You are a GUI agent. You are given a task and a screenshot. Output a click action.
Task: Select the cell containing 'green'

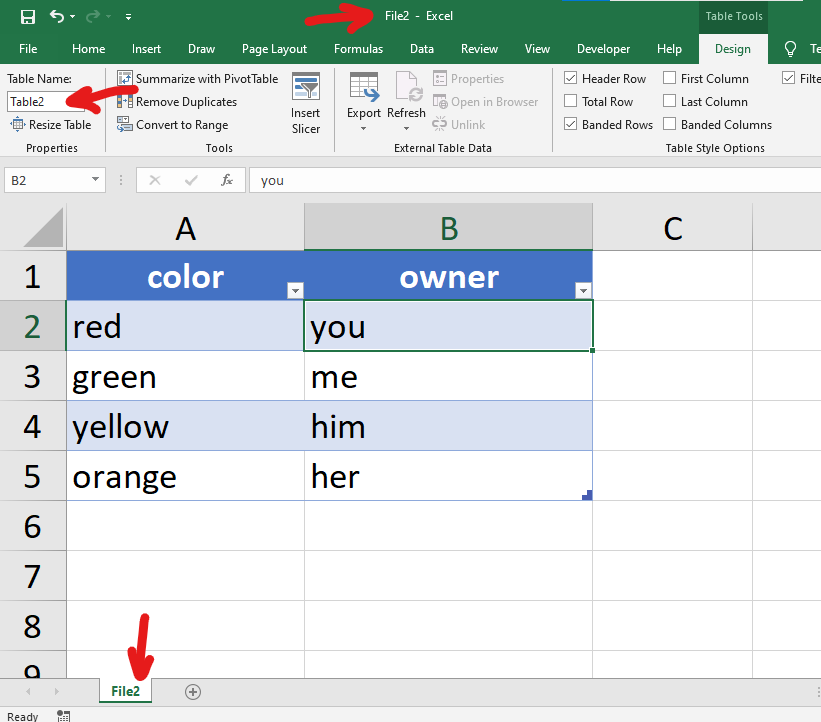(185, 376)
